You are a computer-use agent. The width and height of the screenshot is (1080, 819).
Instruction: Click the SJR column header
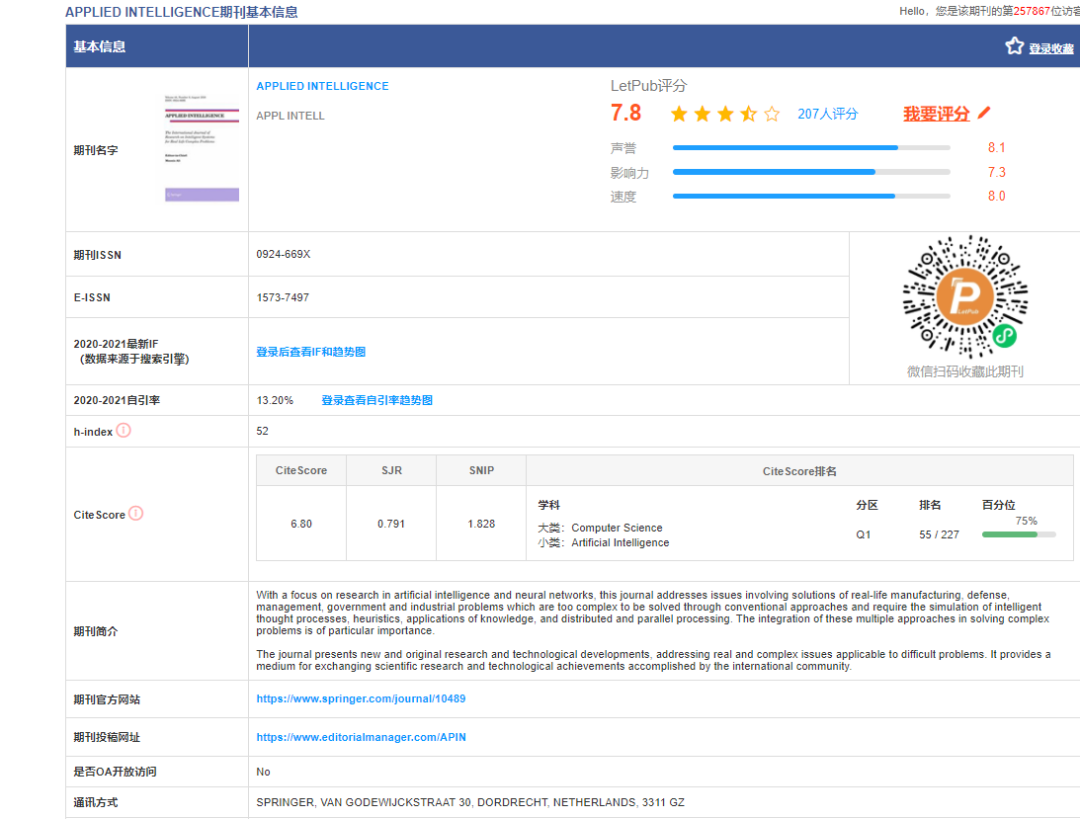391,470
